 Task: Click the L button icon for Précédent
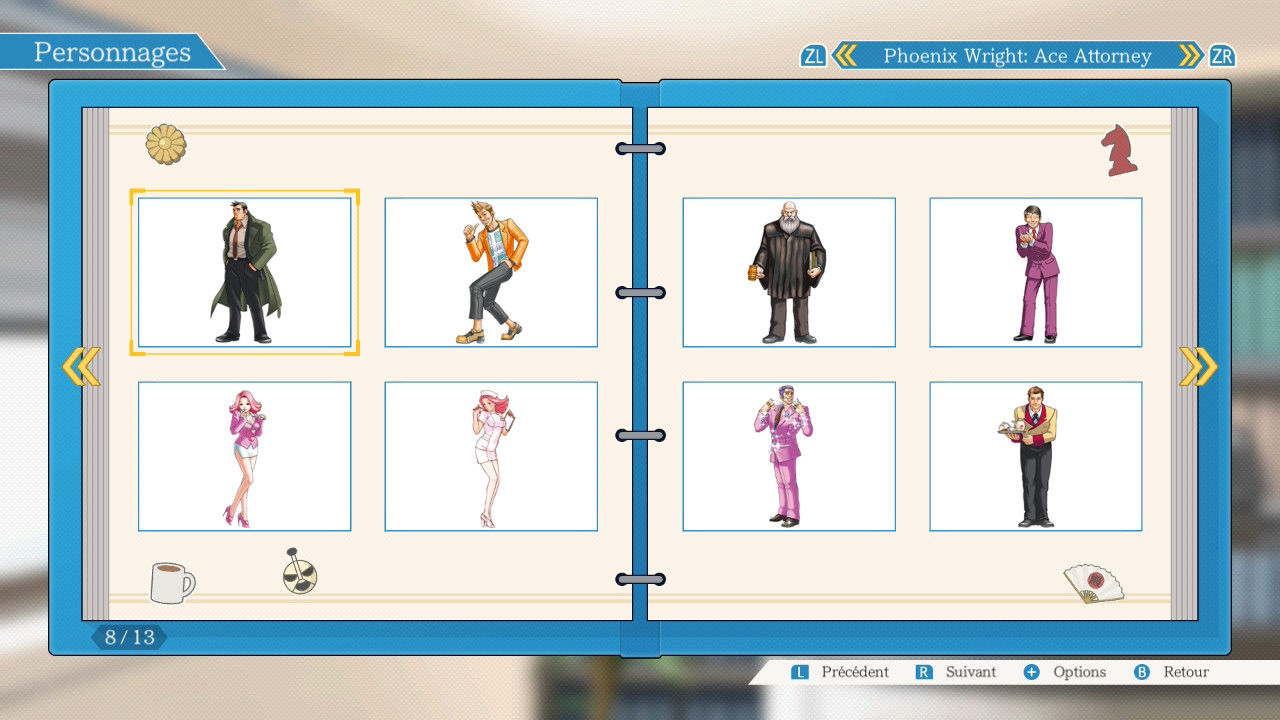pos(800,672)
